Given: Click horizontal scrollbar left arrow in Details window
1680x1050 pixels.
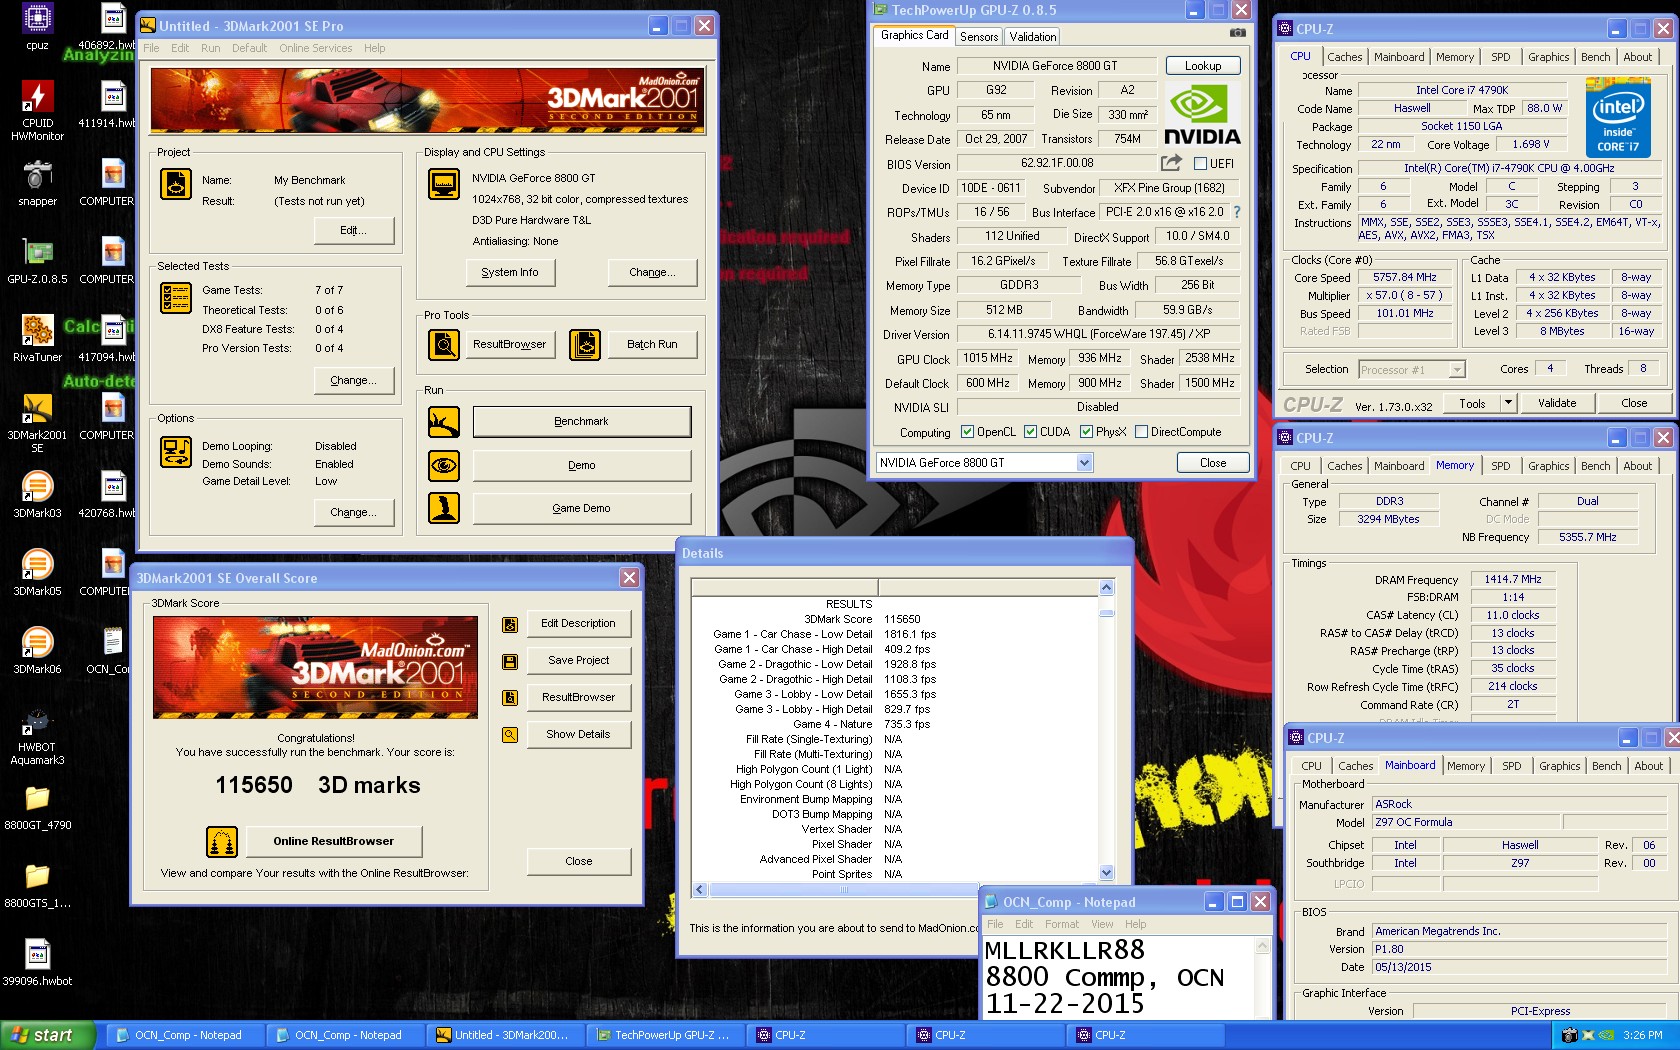Looking at the screenshot, I should (700, 889).
